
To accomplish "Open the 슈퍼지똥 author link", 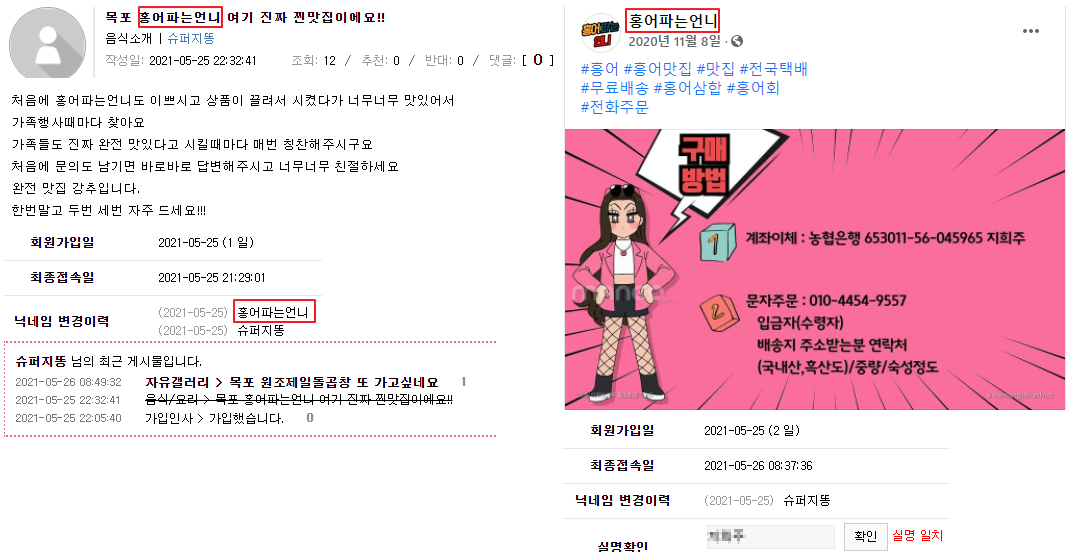I will click(x=191, y=39).
